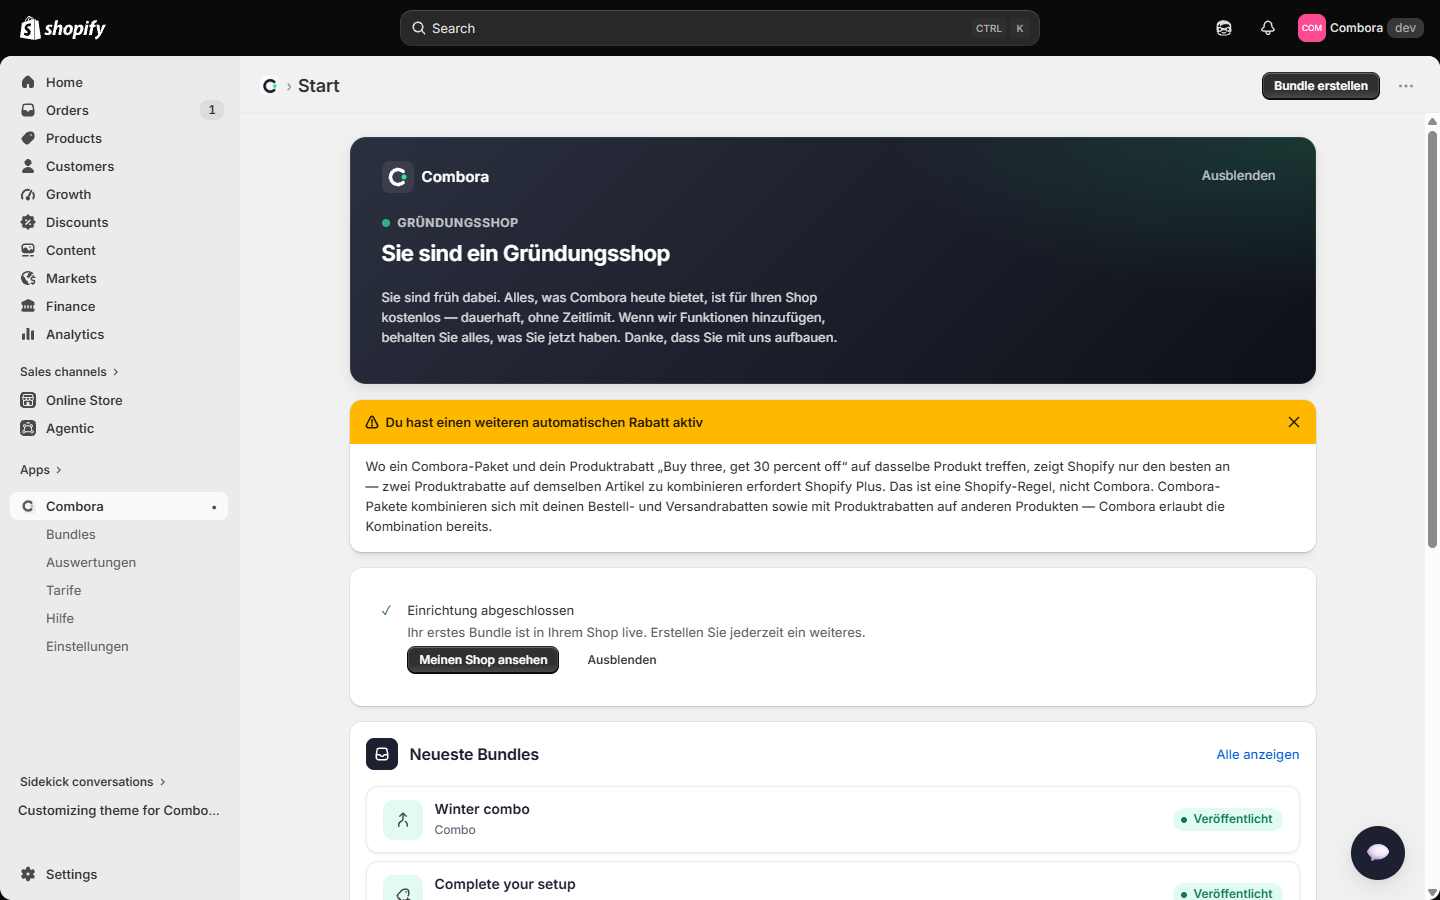Click Ausblenden next to Meinen Shop ansehen
Screen dimensions: 1440x900
pyautogui.click(x=622, y=660)
